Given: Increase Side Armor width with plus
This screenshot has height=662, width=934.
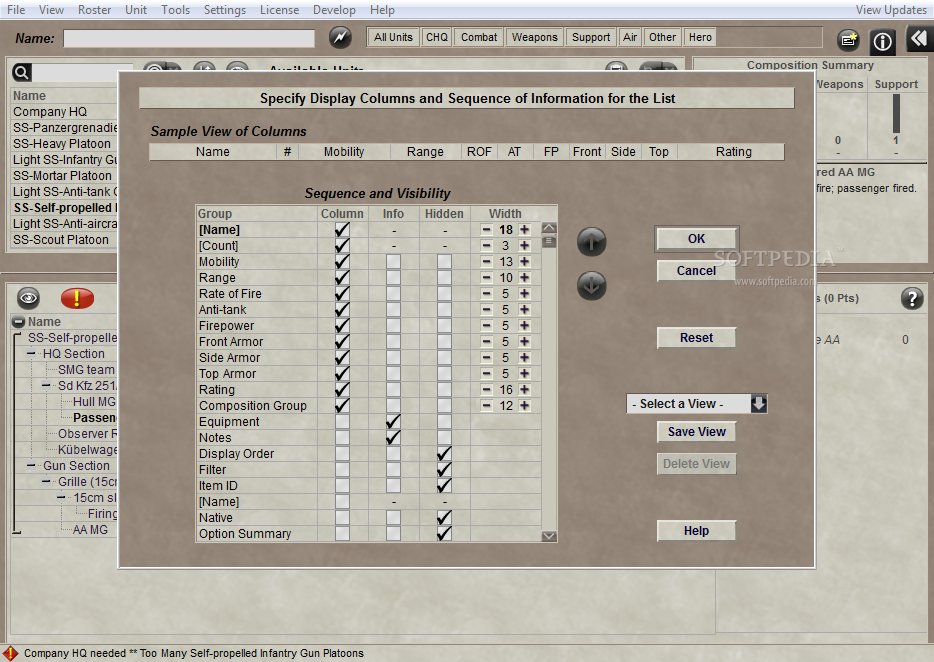Looking at the screenshot, I should [x=524, y=358].
